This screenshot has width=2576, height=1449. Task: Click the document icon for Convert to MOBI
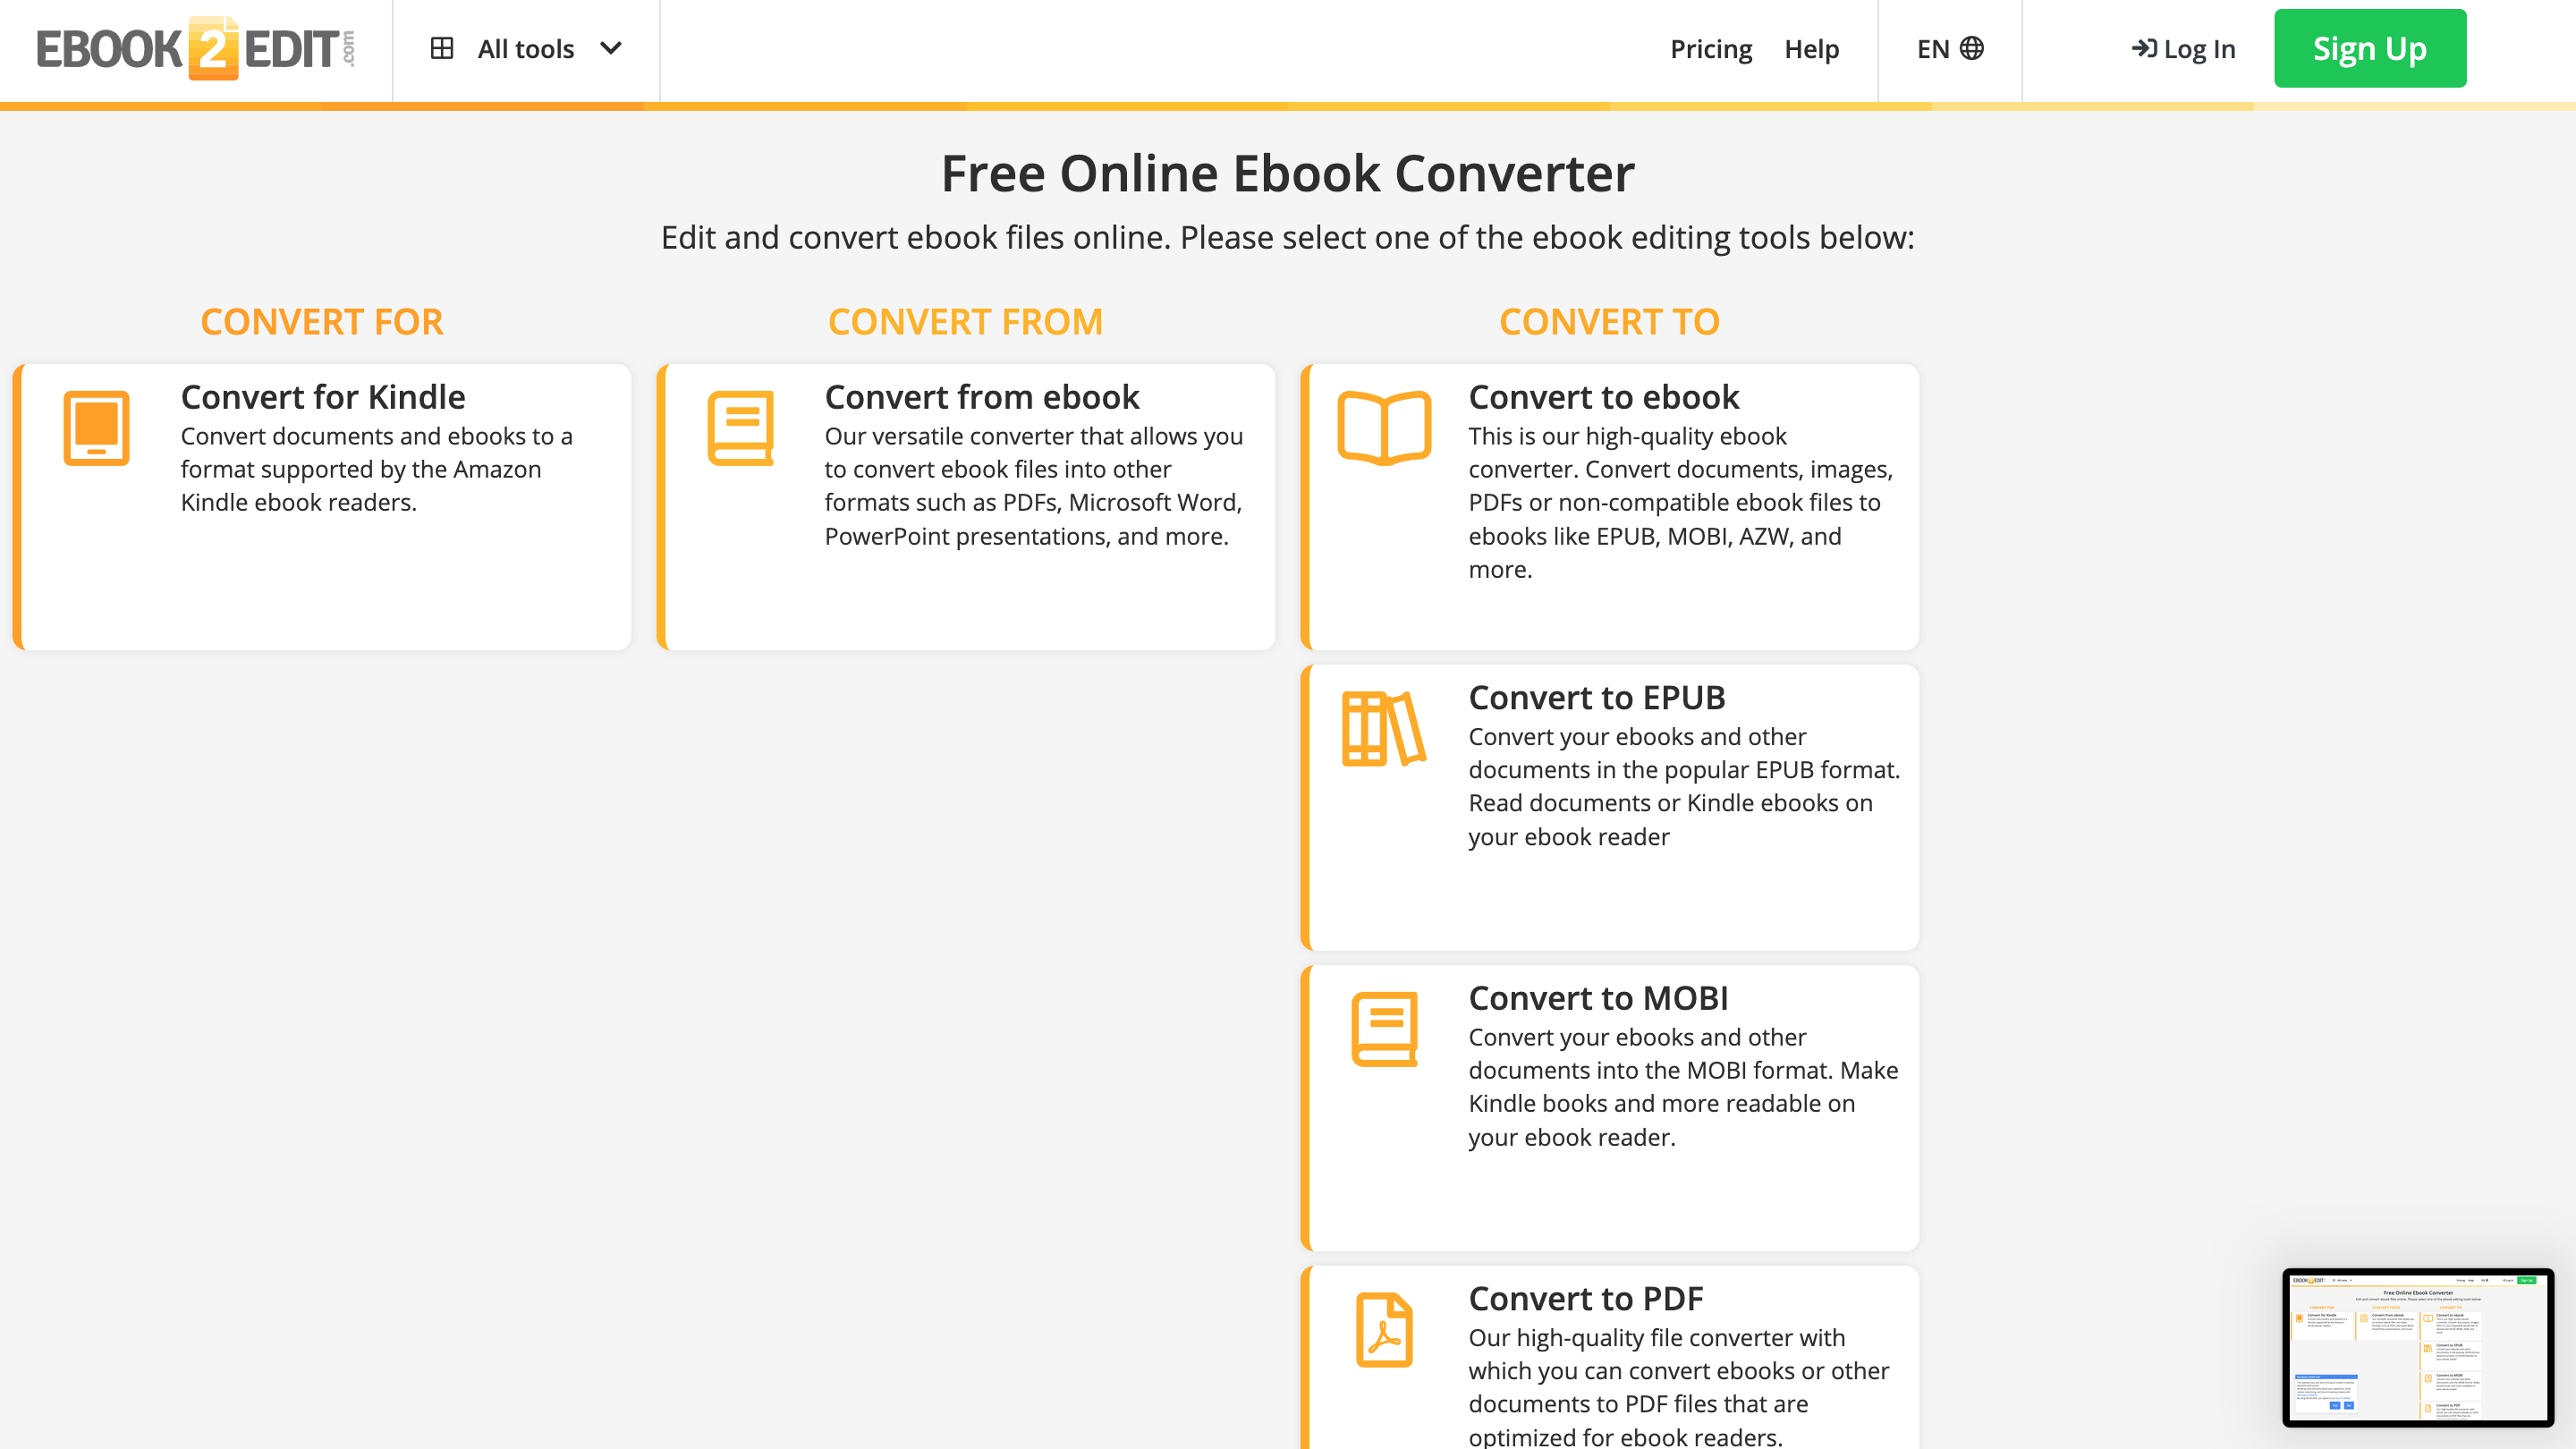tap(1385, 1028)
